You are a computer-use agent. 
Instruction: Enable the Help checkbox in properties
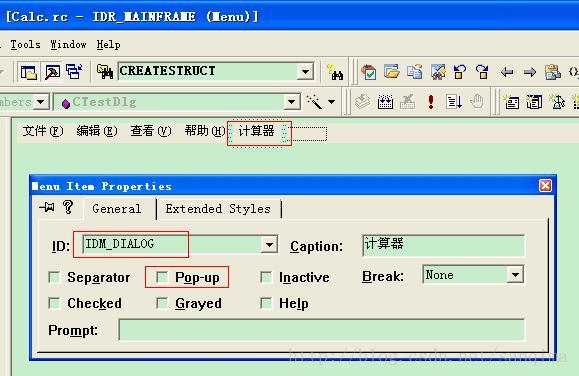(x=266, y=303)
